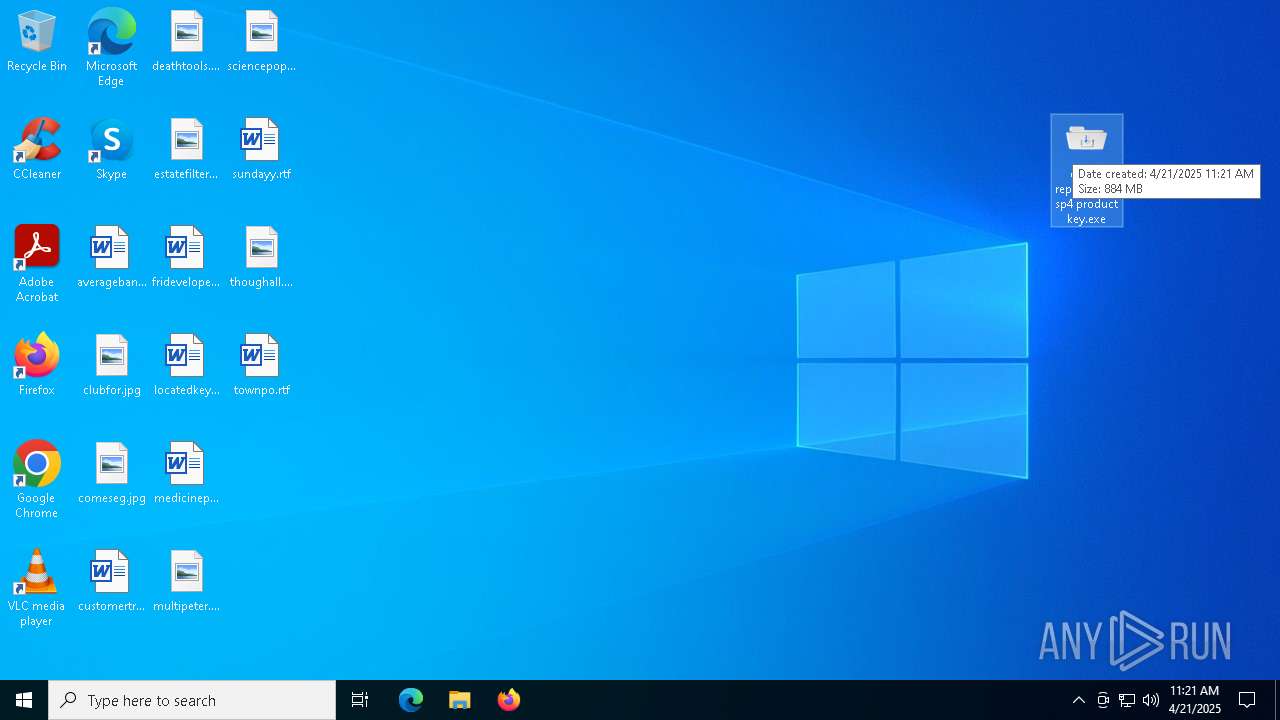Launch Edge from the taskbar

point(411,700)
